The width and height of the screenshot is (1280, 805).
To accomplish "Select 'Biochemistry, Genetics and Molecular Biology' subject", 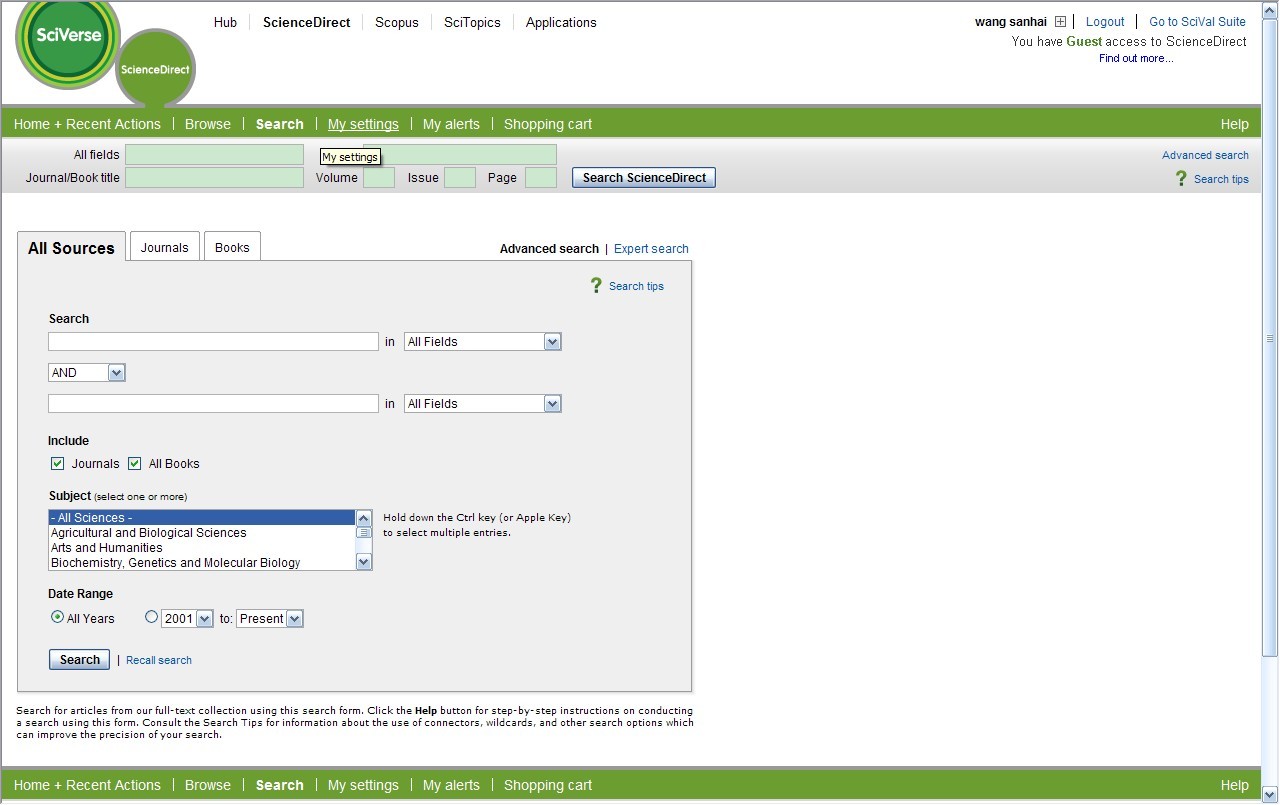I will (202, 563).
